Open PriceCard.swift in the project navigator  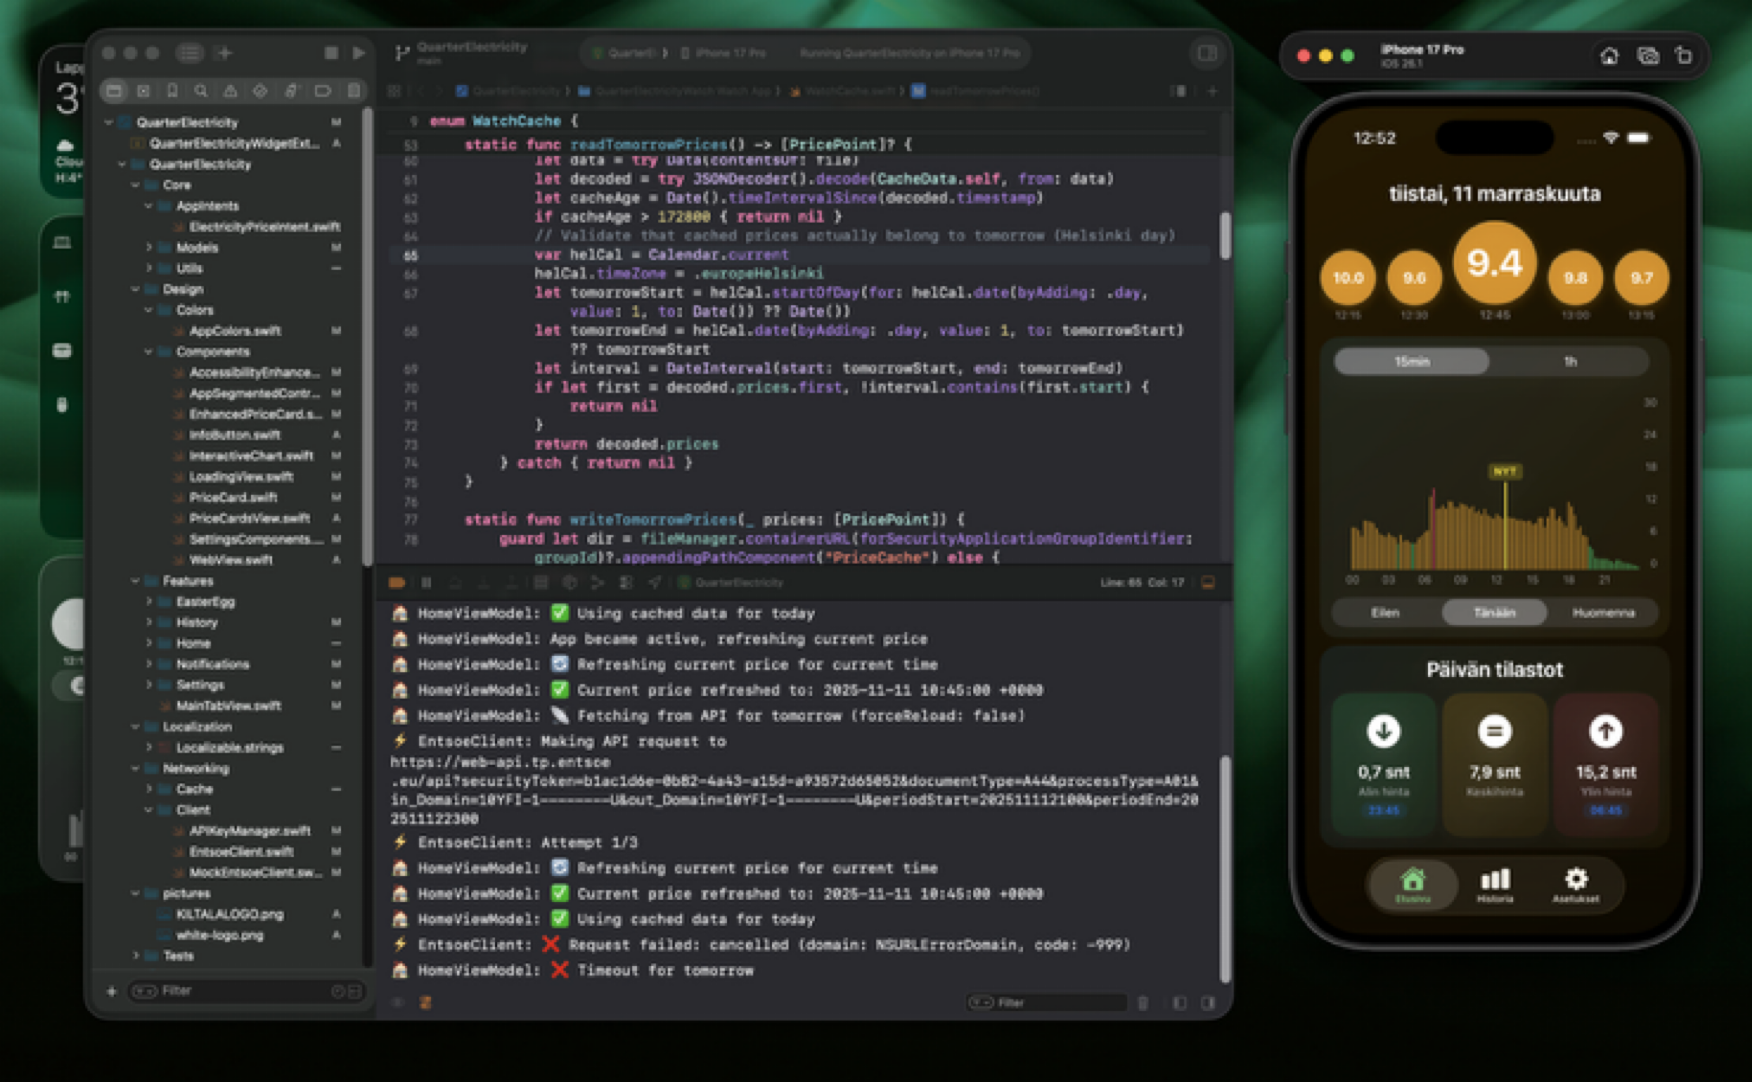[x=232, y=497]
